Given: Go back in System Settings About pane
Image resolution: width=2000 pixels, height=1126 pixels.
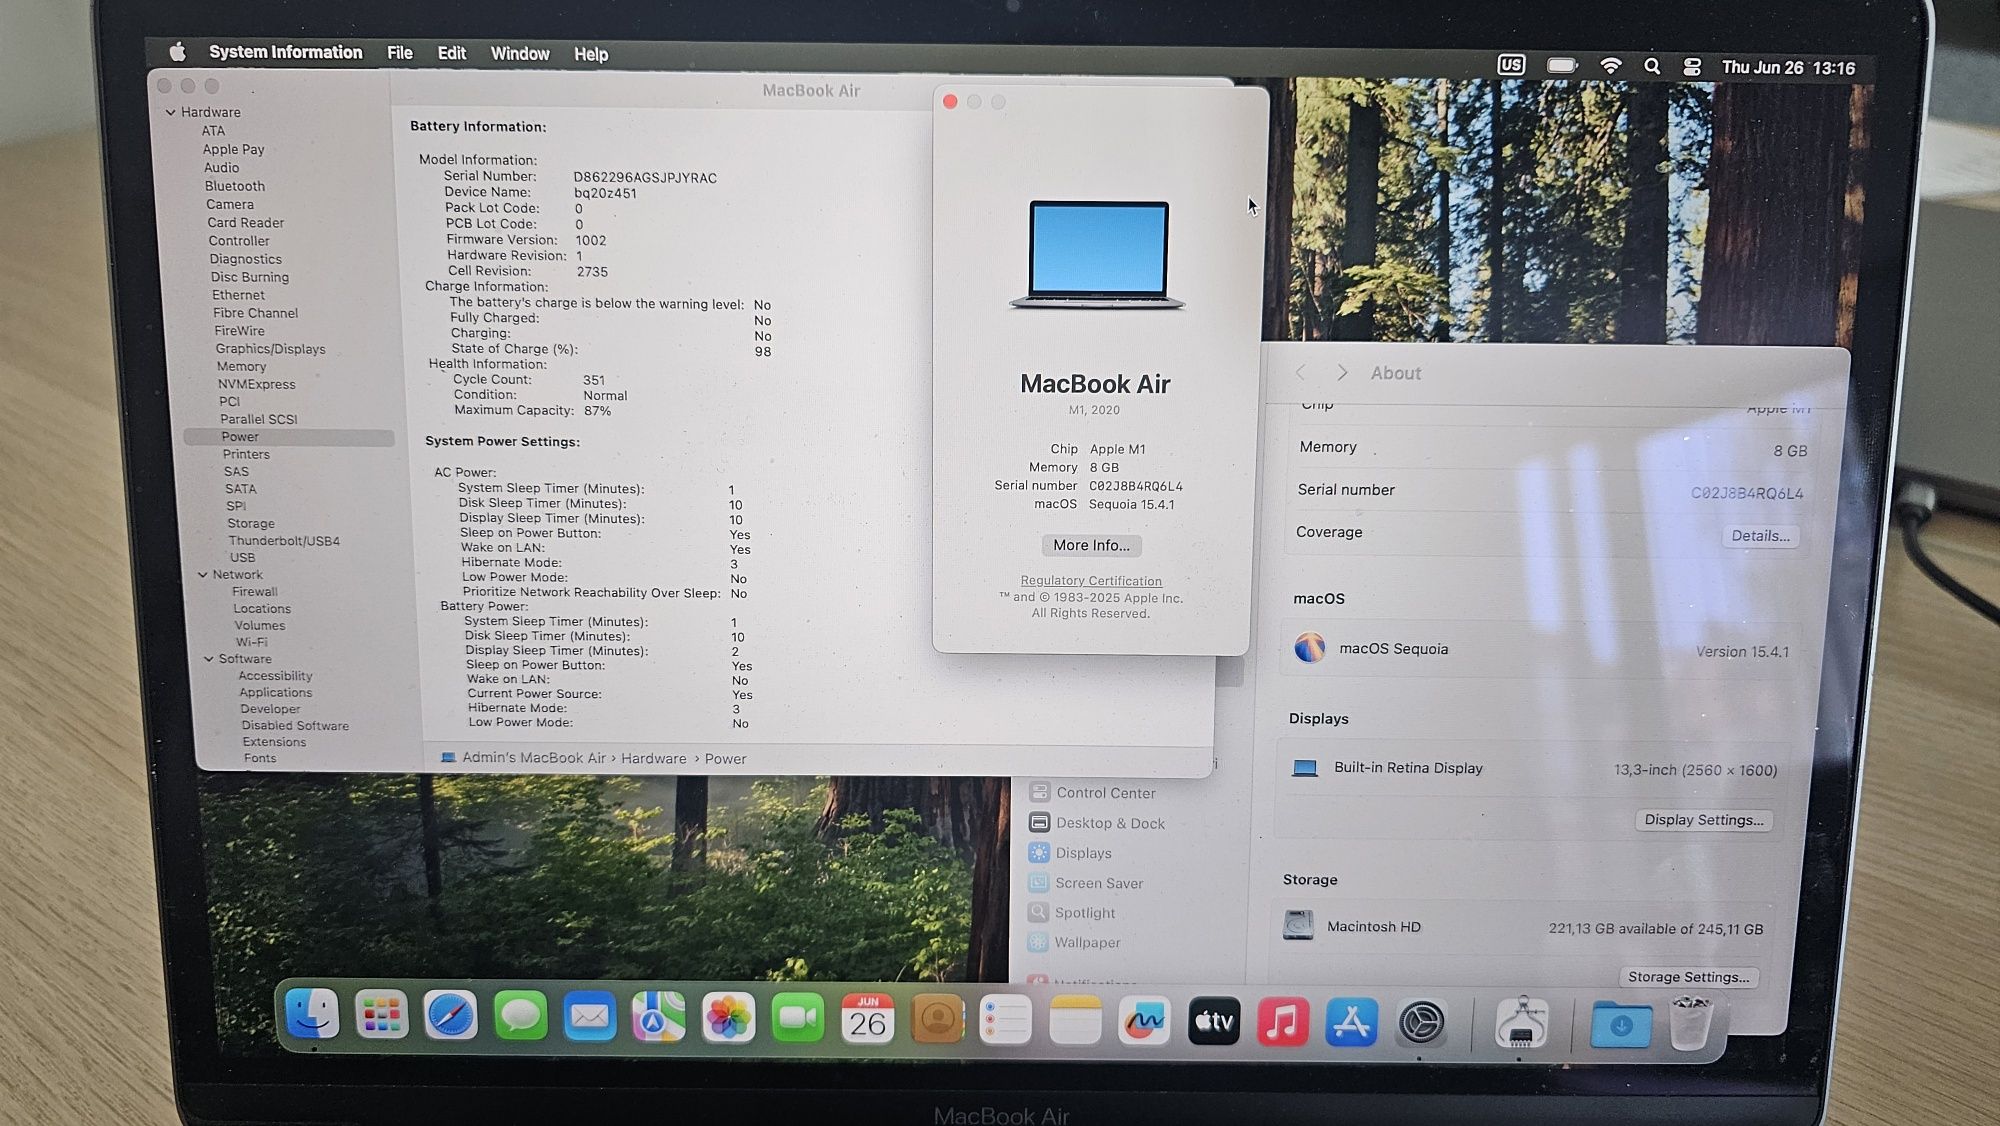Looking at the screenshot, I should coord(1300,372).
